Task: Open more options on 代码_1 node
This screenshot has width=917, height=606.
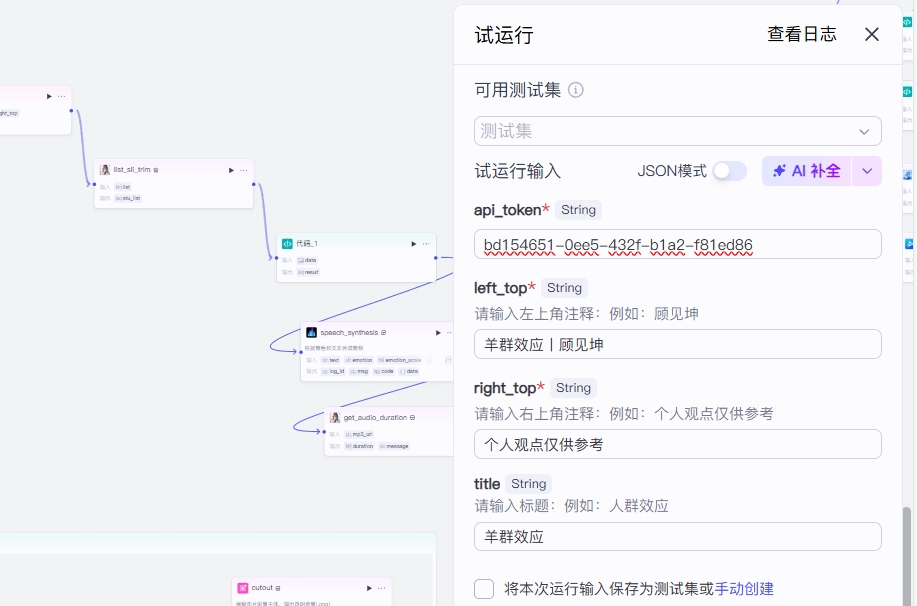Action: click(x=426, y=243)
